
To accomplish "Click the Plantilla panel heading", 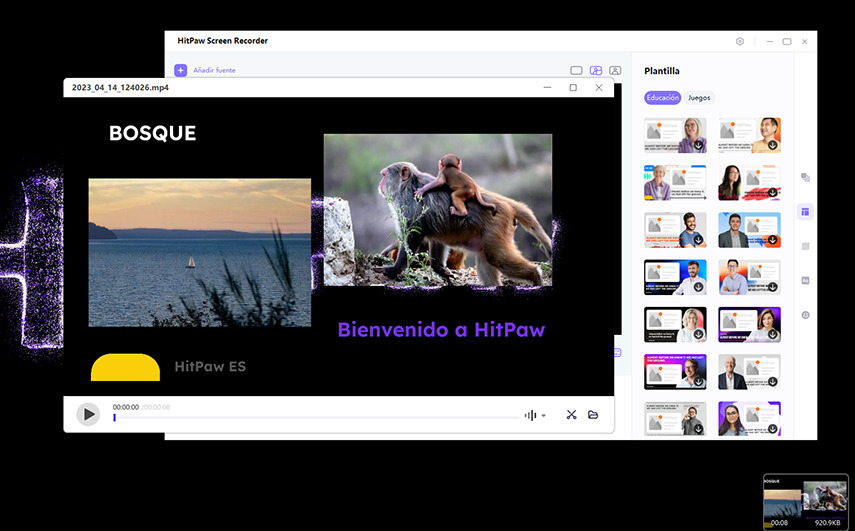I will click(x=661, y=71).
